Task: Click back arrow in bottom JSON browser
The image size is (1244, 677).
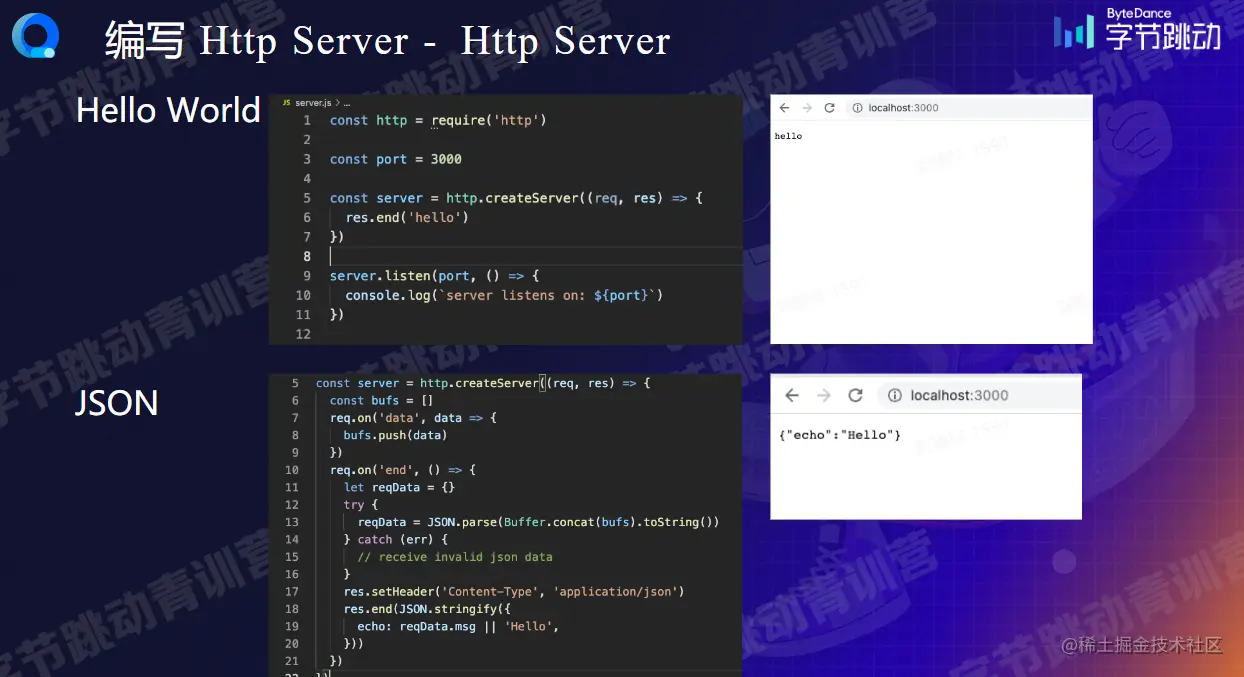Action: pyautogui.click(x=792, y=395)
